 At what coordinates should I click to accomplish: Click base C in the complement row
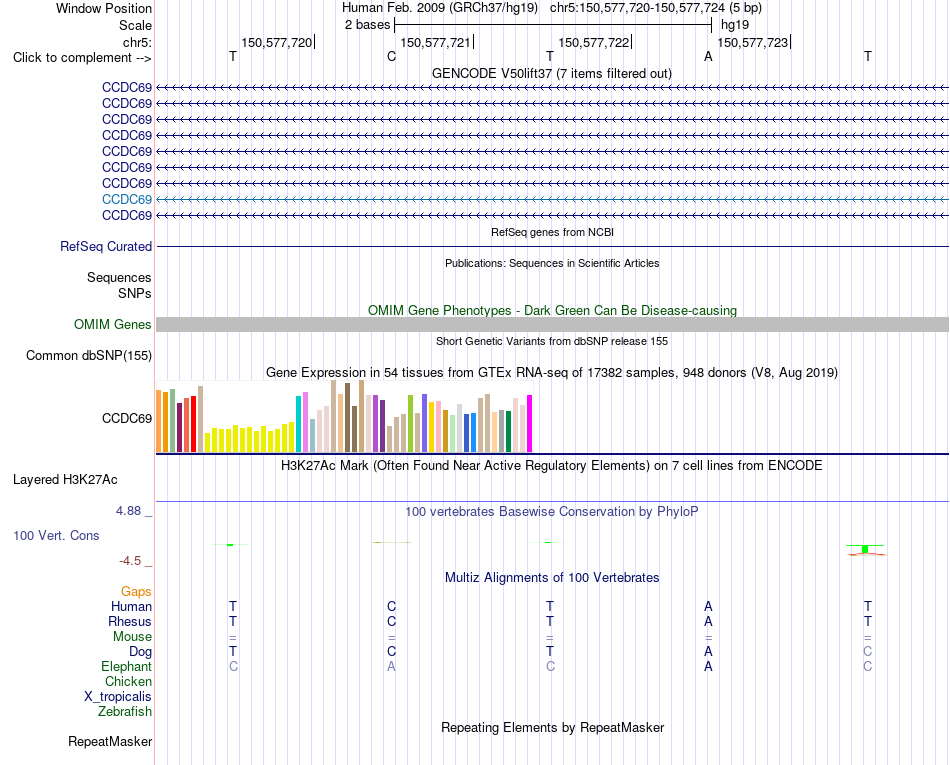pos(391,56)
